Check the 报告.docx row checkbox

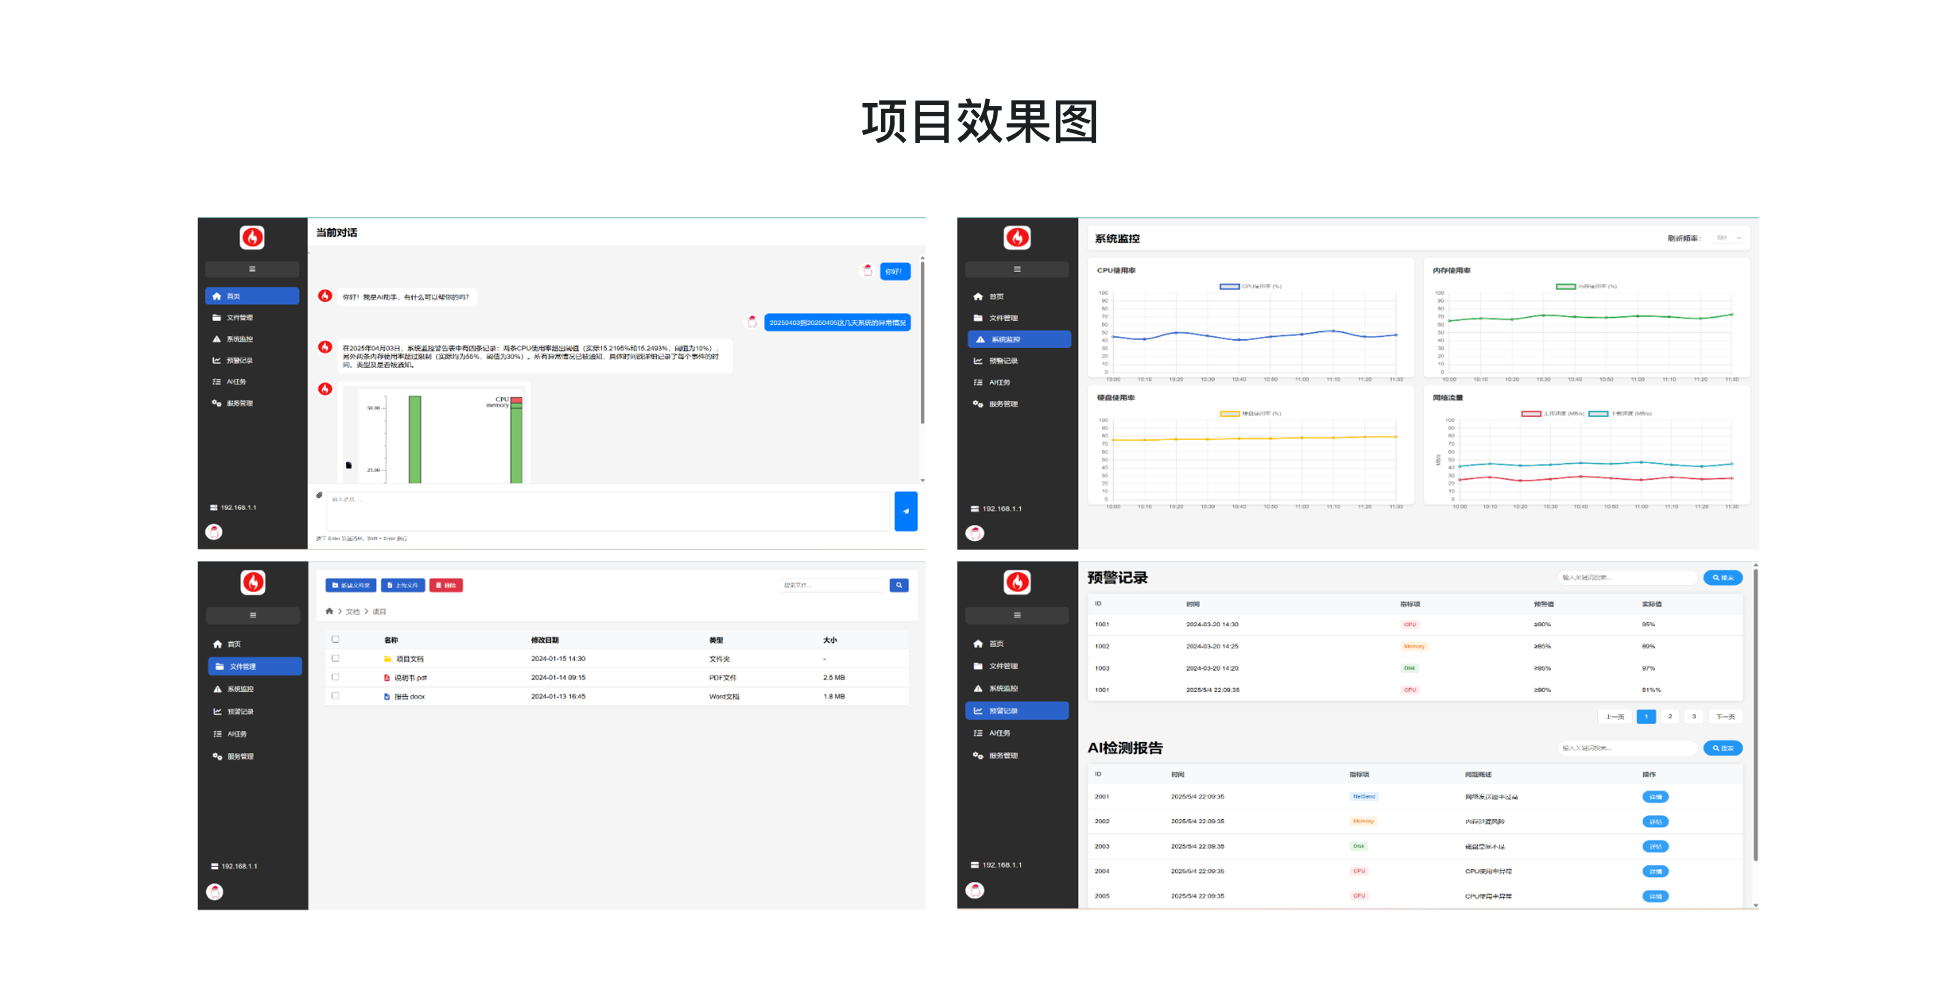click(x=335, y=696)
